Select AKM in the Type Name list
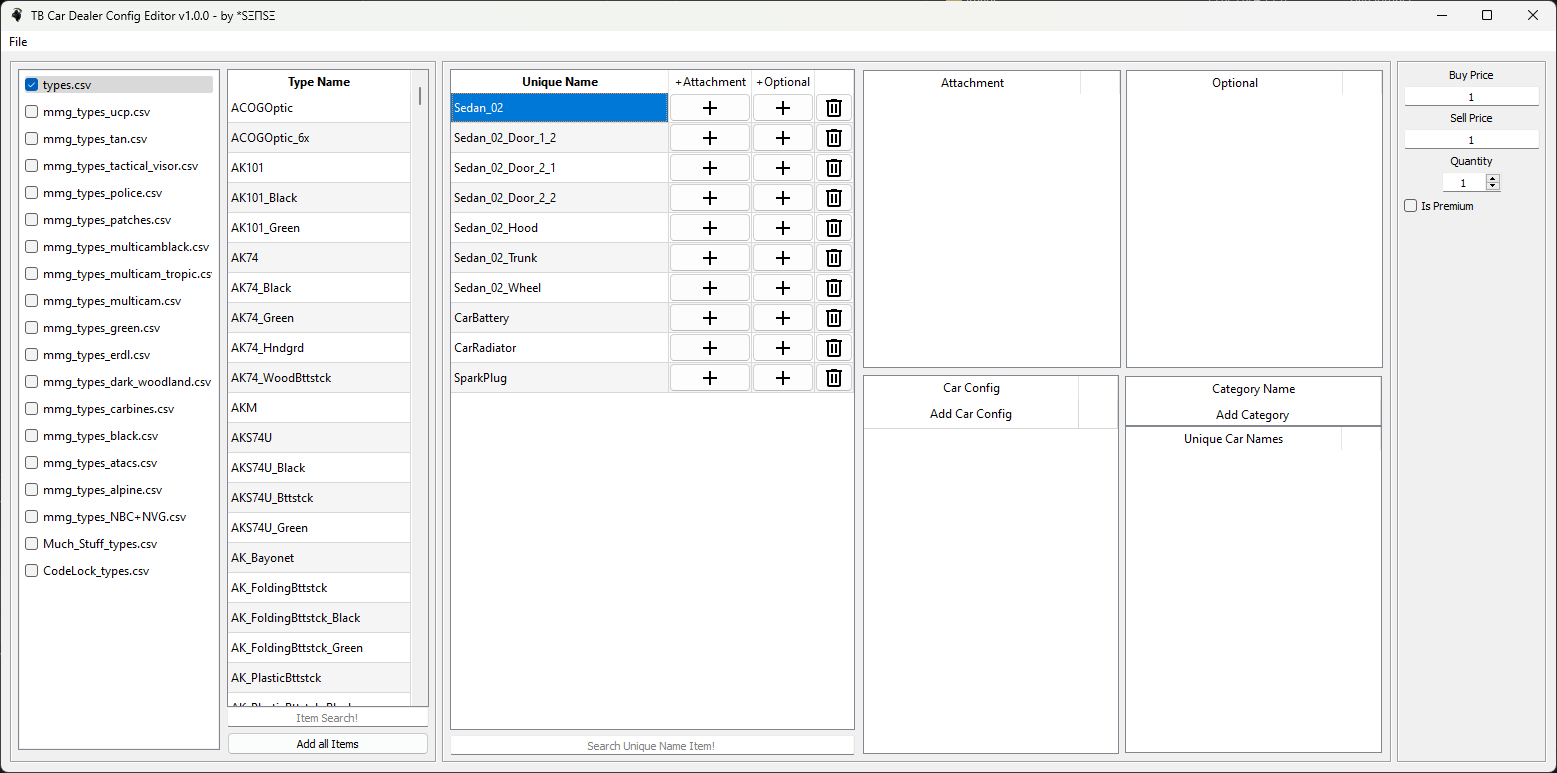This screenshot has height=773, width=1557. tap(319, 408)
